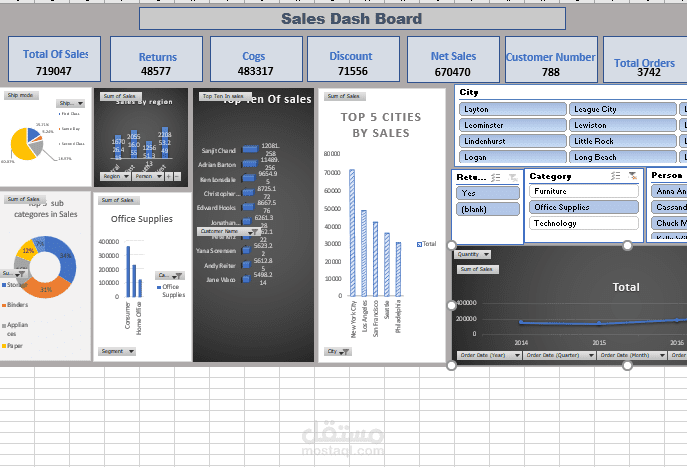The height and width of the screenshot is (467, 687).
Task: Select the Net Sales KPI card
Action: (453, 60)
